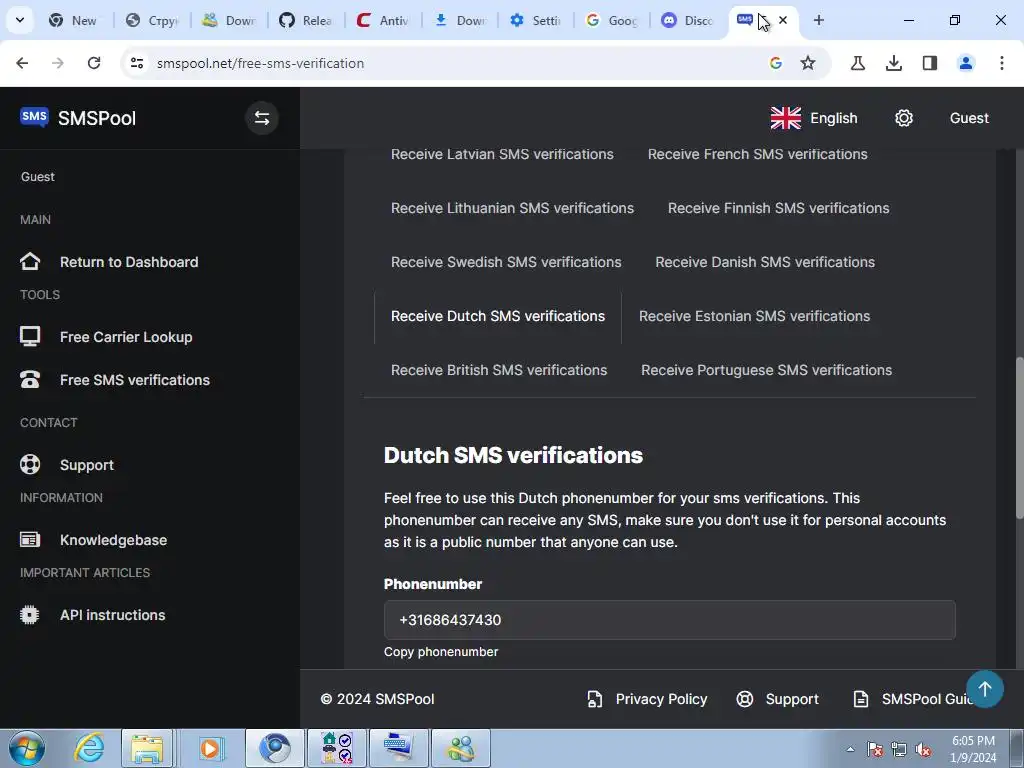1024x768 pixels.
Task: Toggle Chrome side panel icon
Action: point(930,63)
